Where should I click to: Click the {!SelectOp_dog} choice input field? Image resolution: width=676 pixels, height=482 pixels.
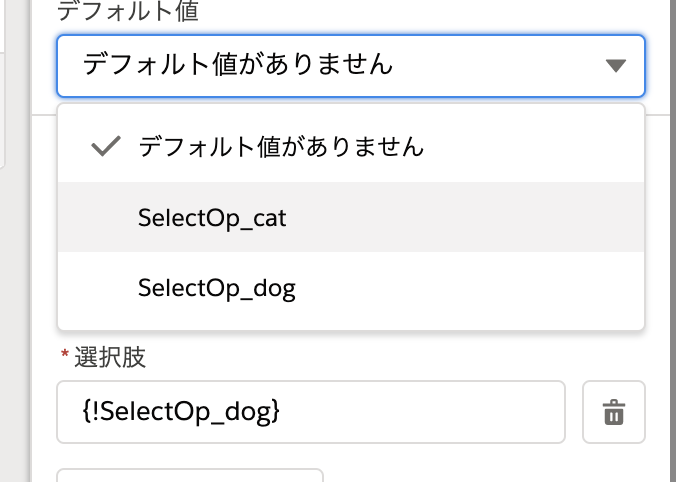pyautogui.click(x=311, y=412)
